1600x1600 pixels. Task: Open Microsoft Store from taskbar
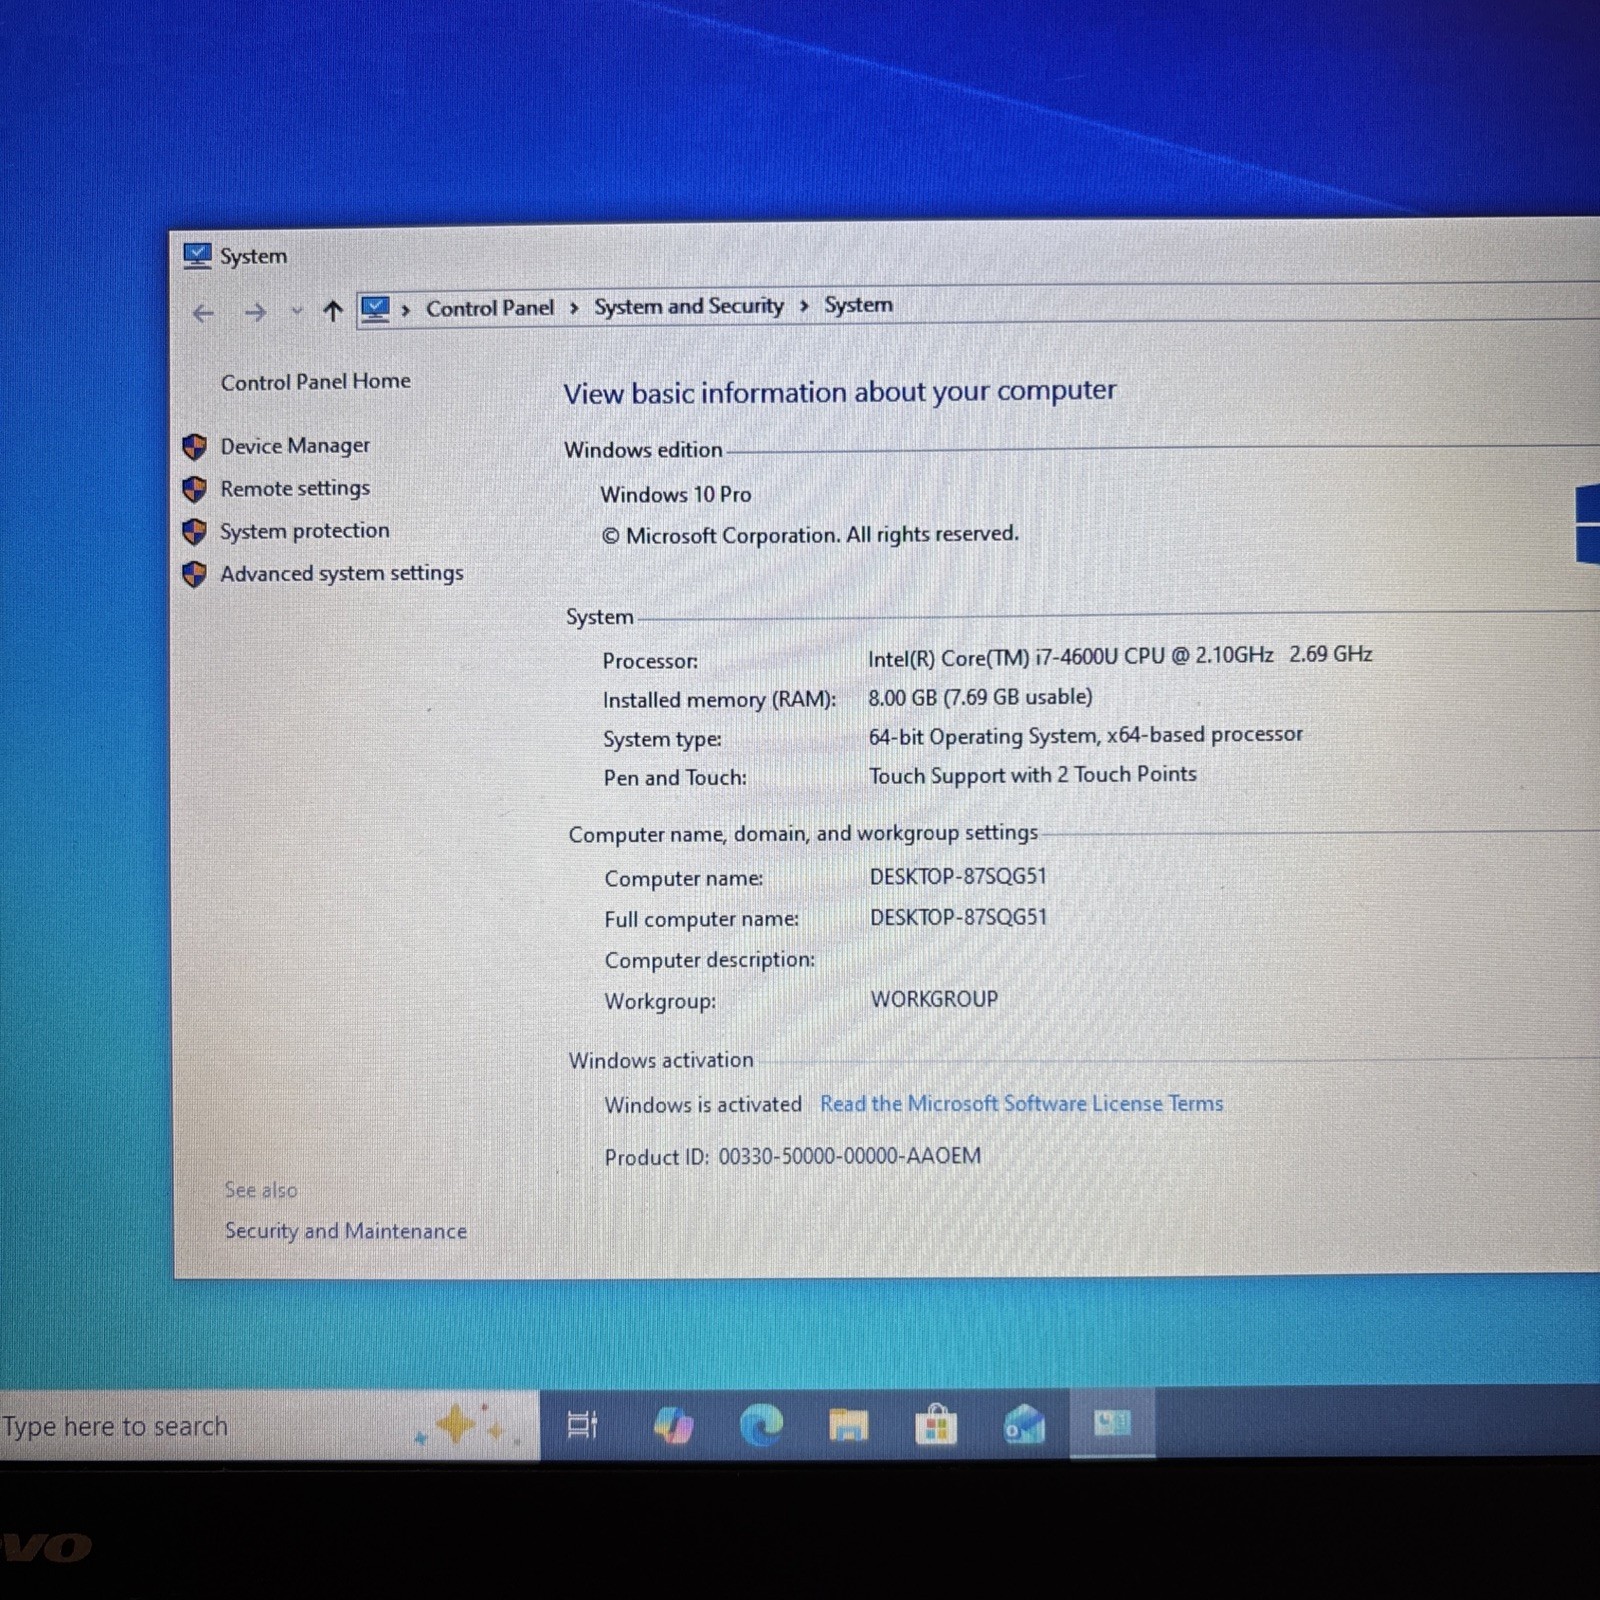coord(936,1425)
